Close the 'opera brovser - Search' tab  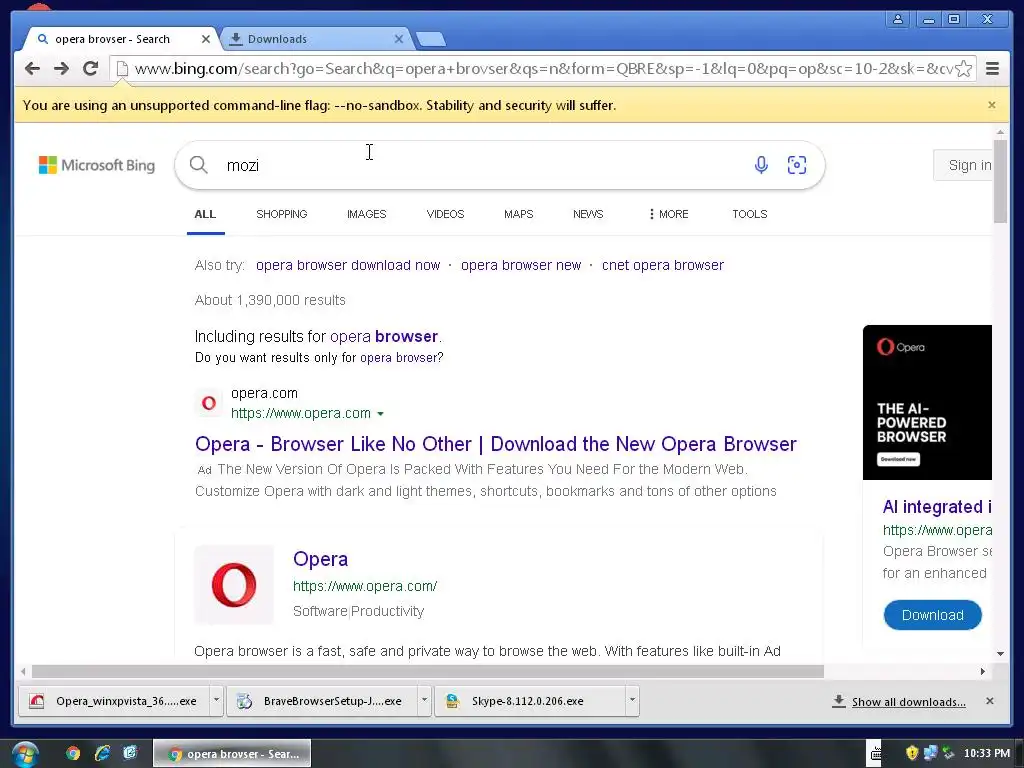tap(206, 39)
